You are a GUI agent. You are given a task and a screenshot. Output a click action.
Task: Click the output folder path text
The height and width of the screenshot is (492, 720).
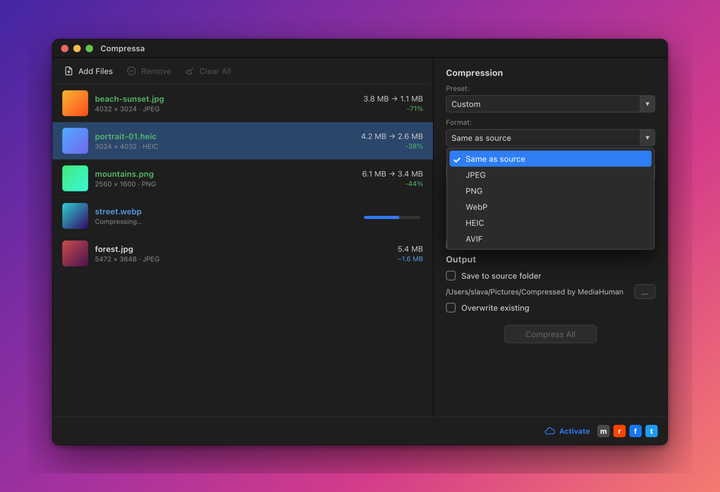tap(534, 292)
